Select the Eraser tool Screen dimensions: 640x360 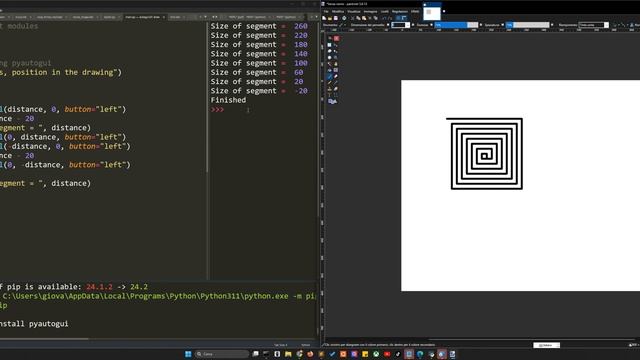coord(336,76)
